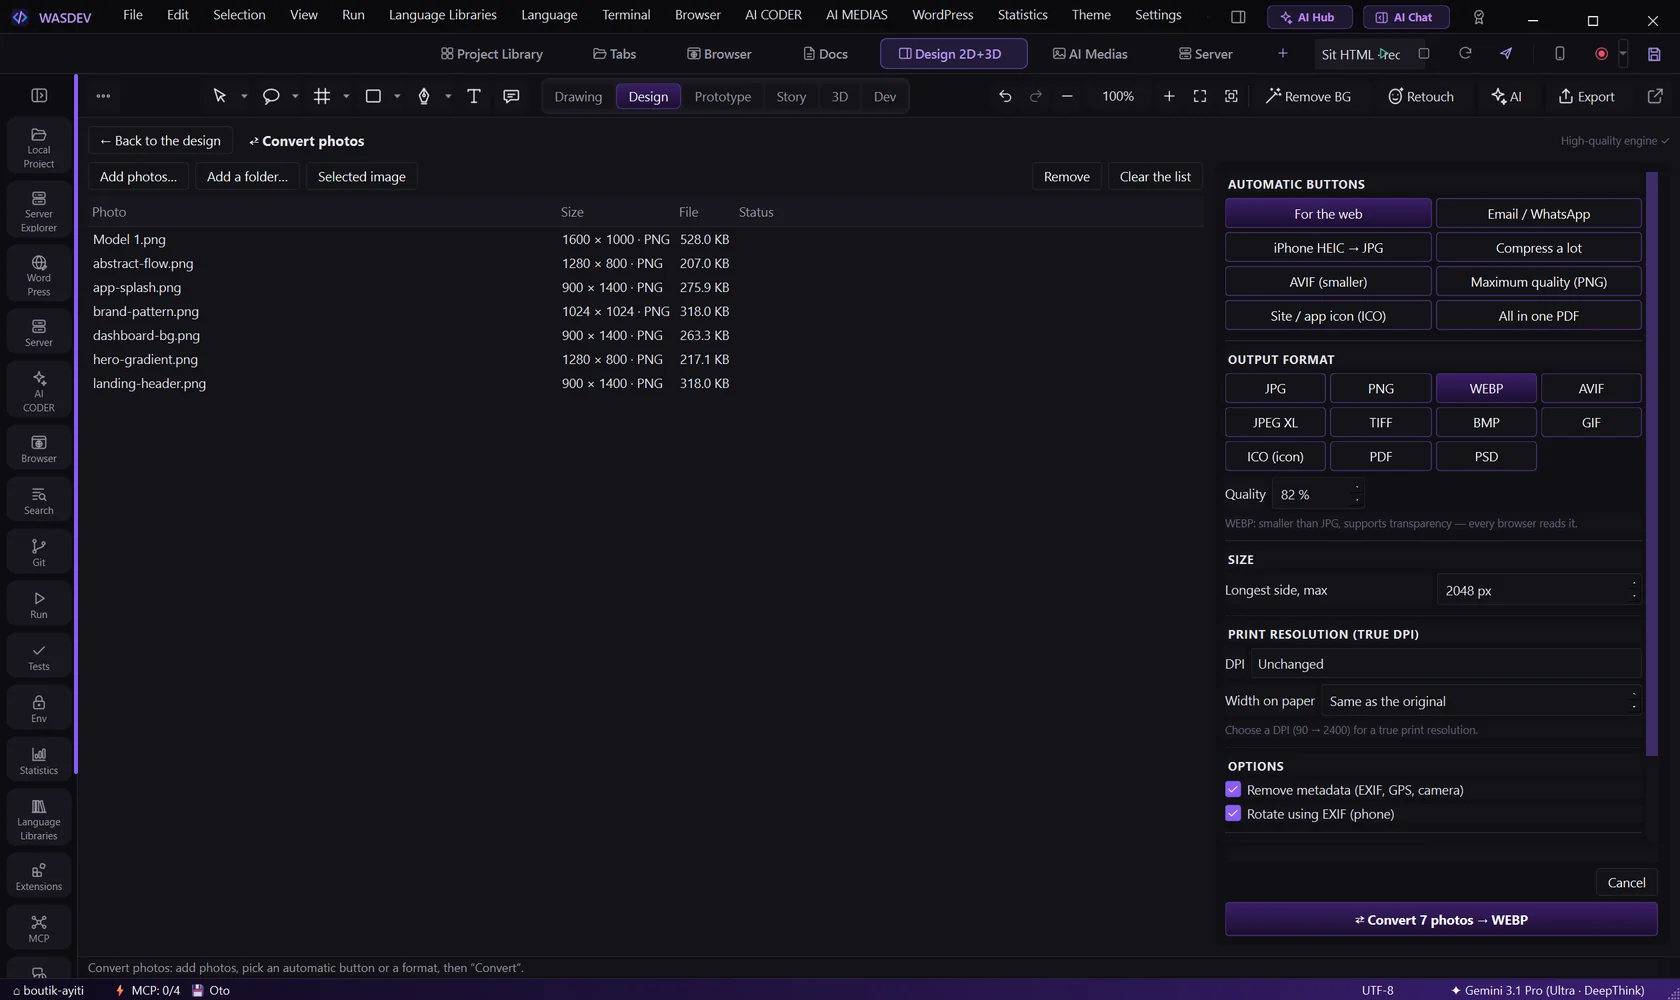Select the lasso selection tool
1680x1000 pixels.
271,96
